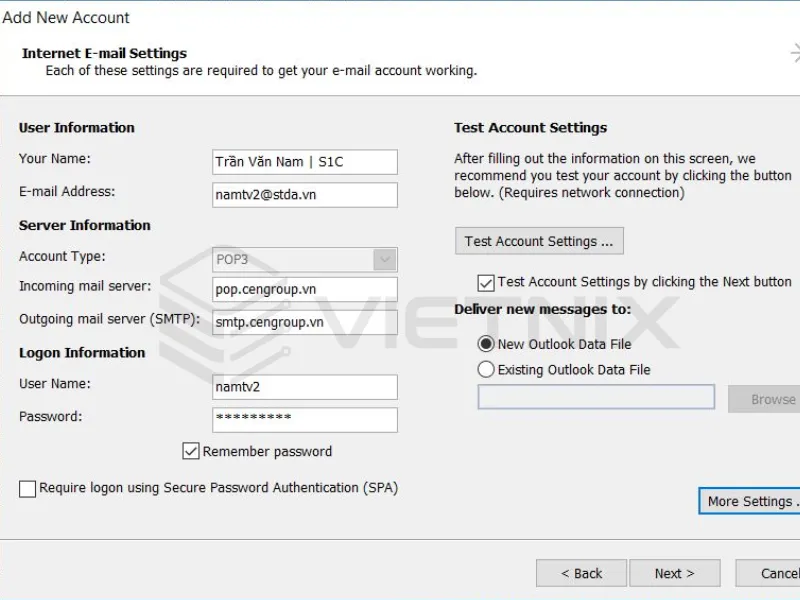
Task: Click the Test Account Settings button
Action: tap(539, 240)
